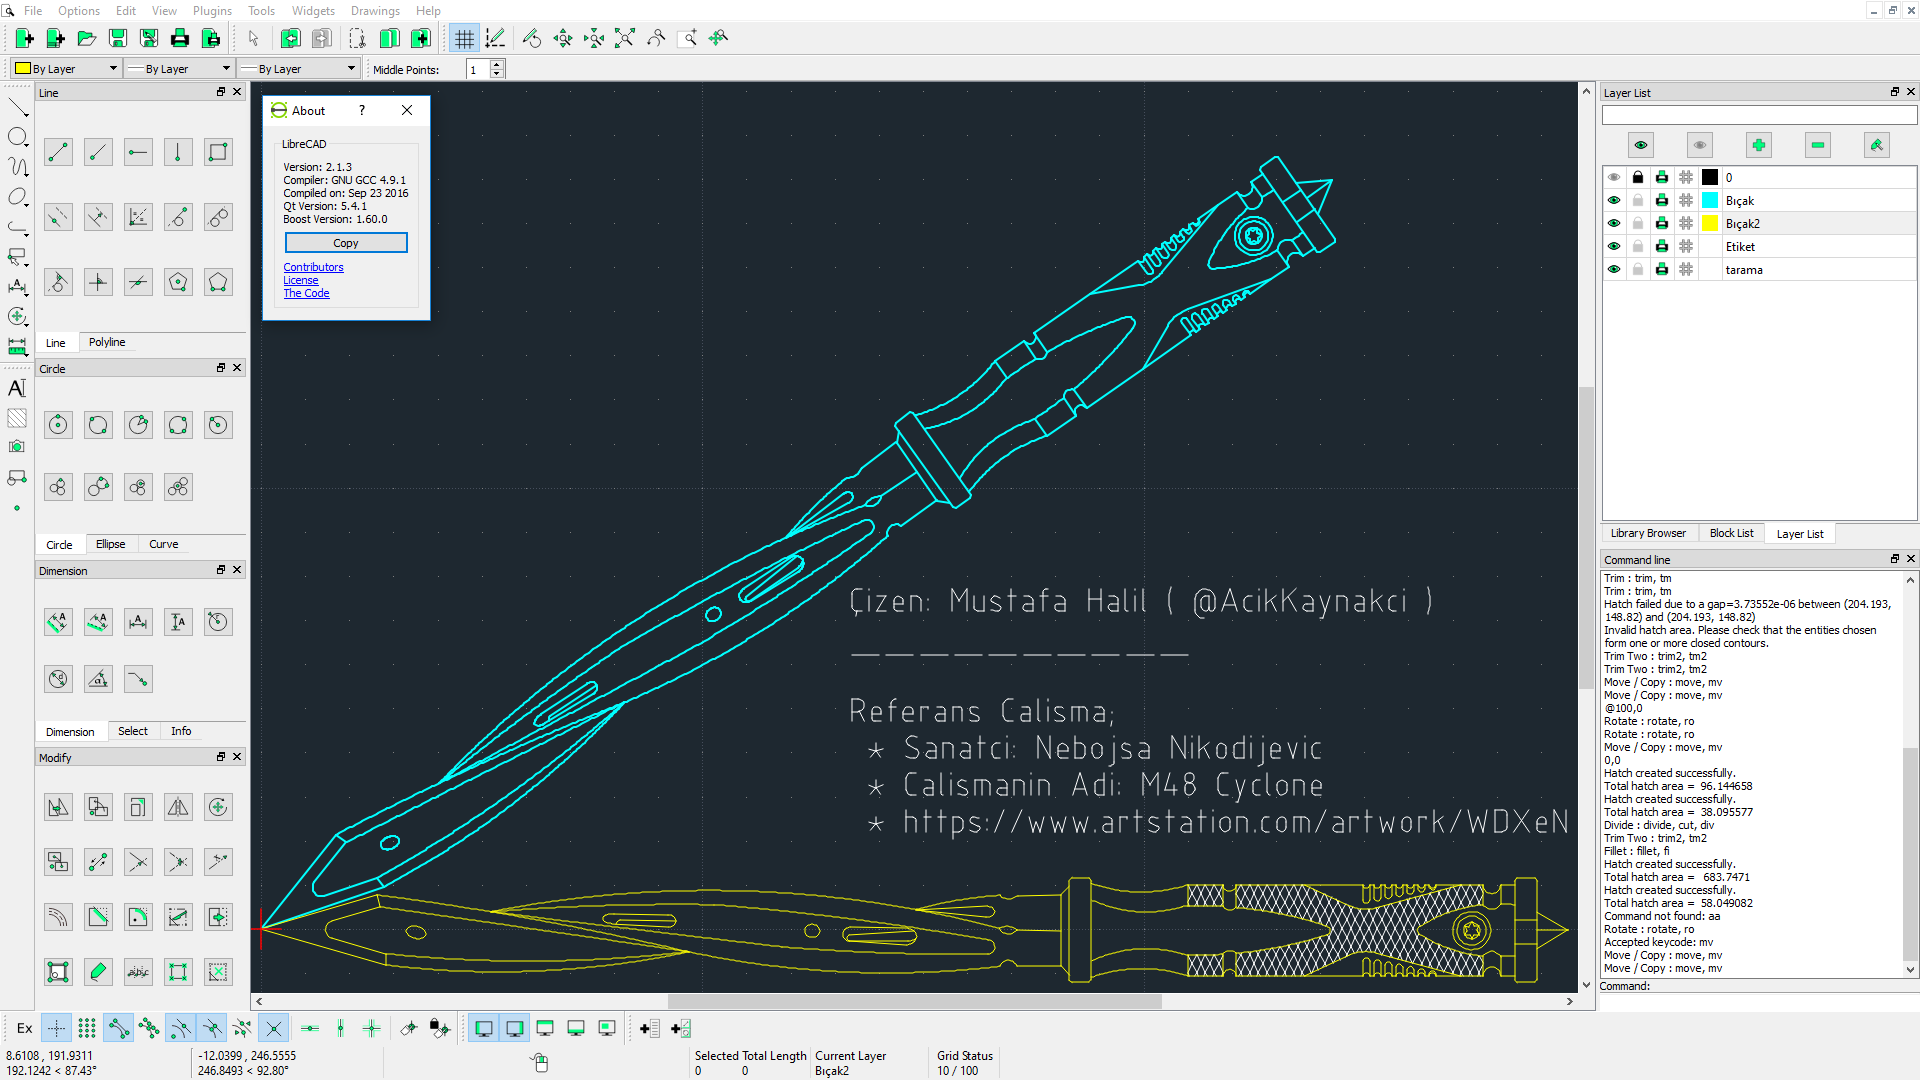Float the Command line panel
Viewport: 1920px width, 1080px height.
(x=1894, y=559)
